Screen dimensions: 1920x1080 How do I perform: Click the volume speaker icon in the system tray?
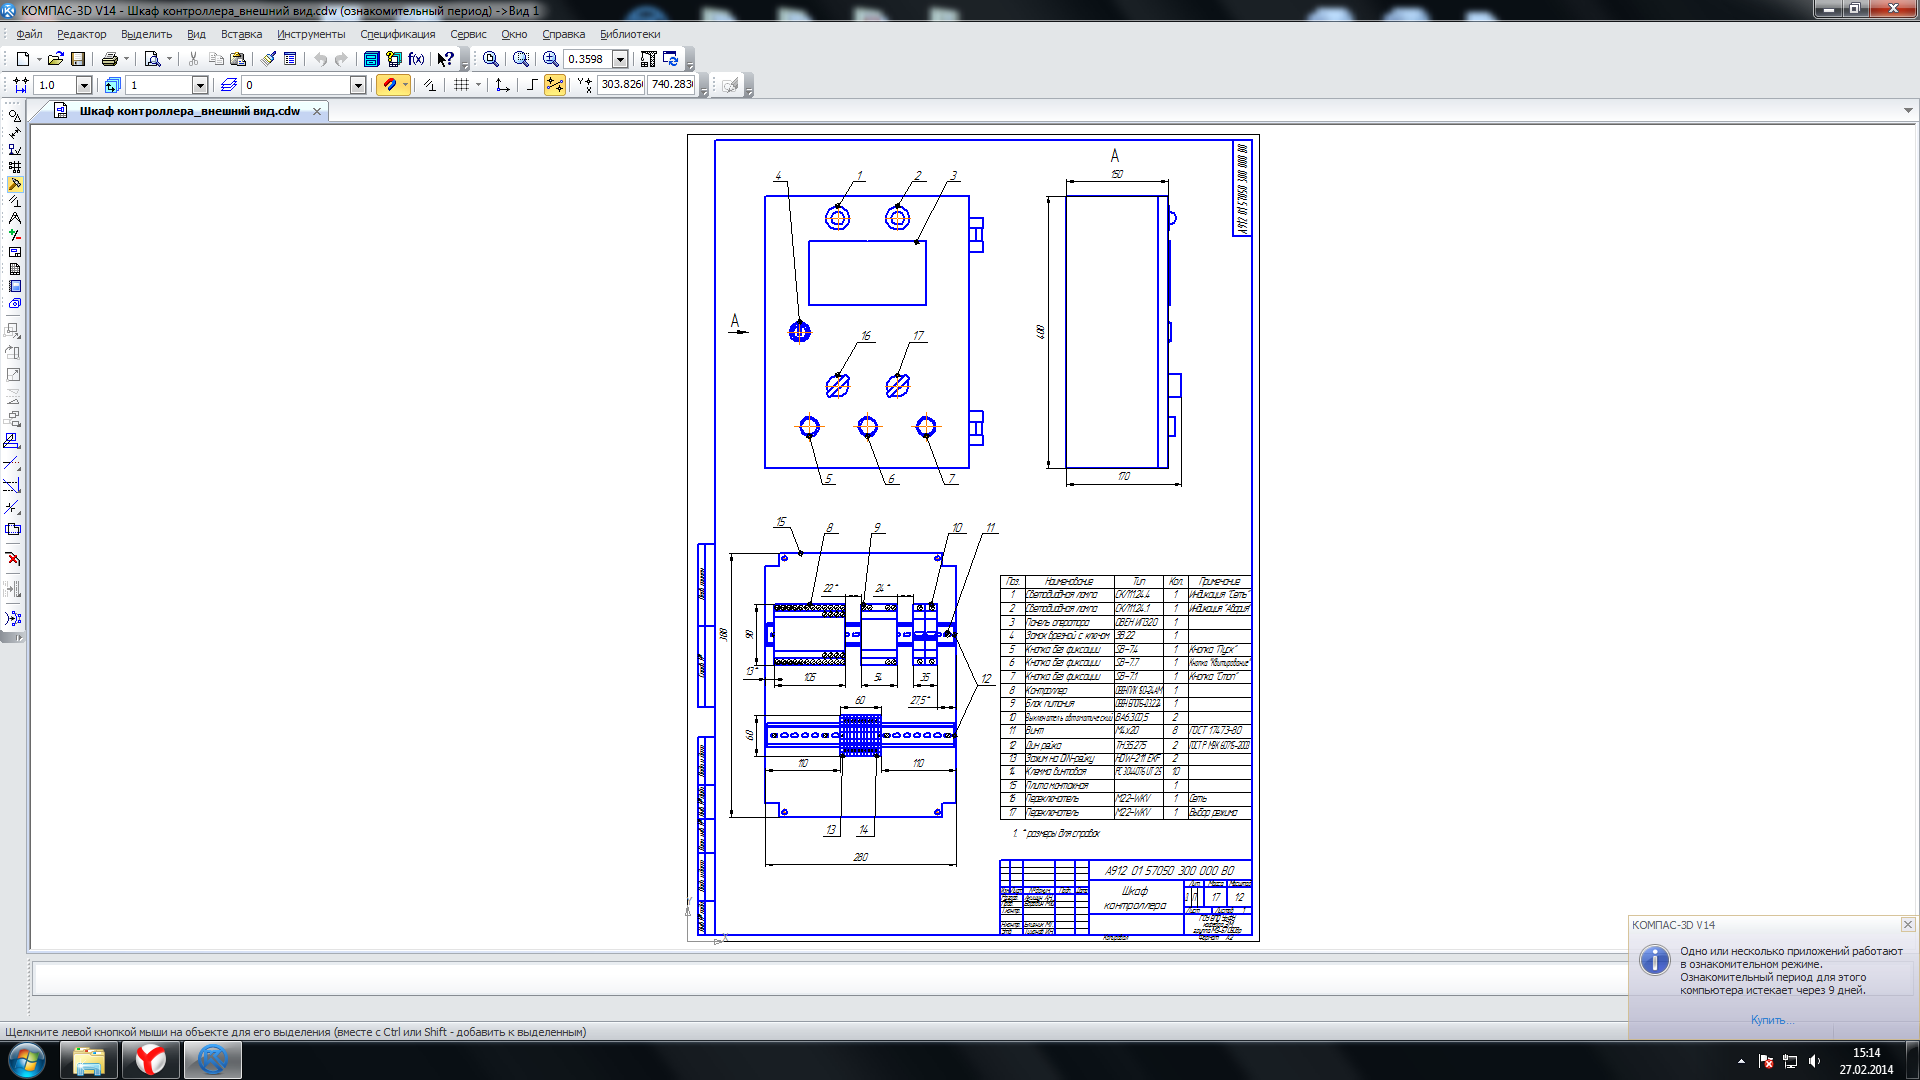coord(1814,1061)
